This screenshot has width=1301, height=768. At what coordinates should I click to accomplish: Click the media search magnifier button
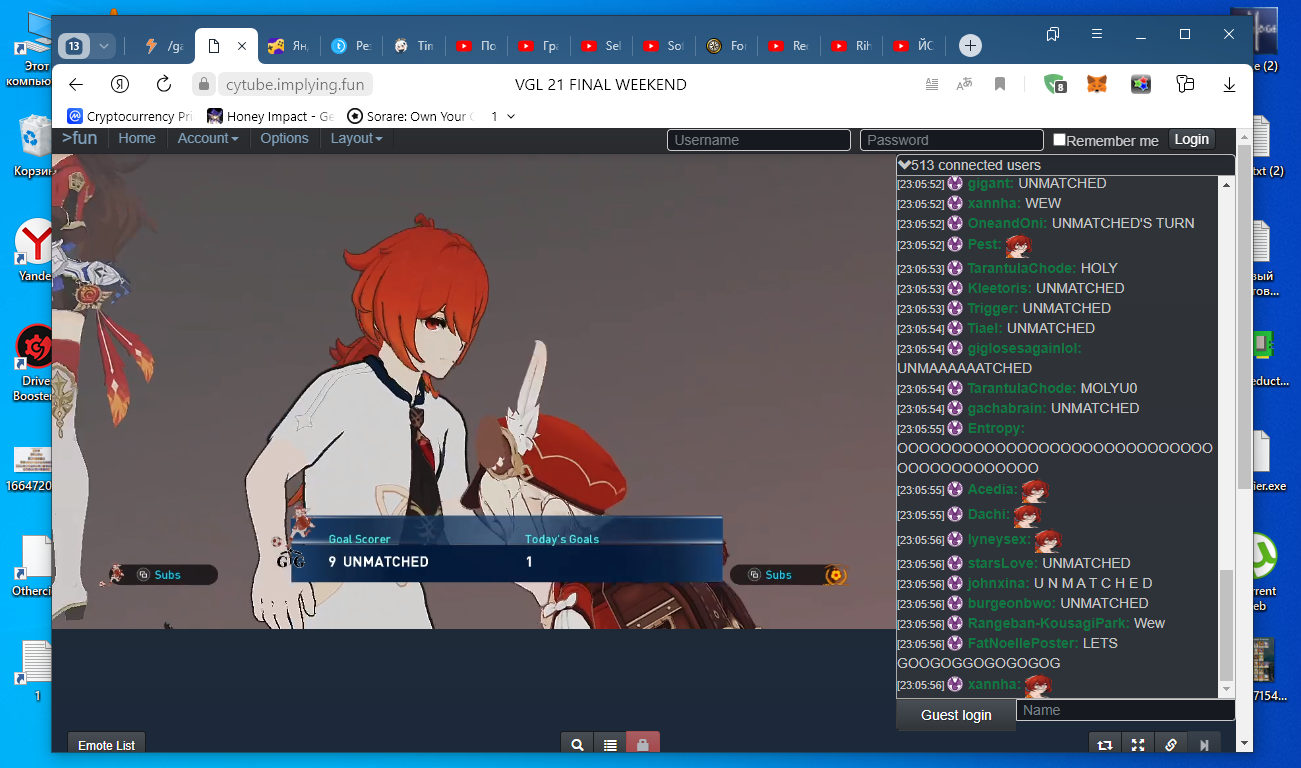point(578,744)
